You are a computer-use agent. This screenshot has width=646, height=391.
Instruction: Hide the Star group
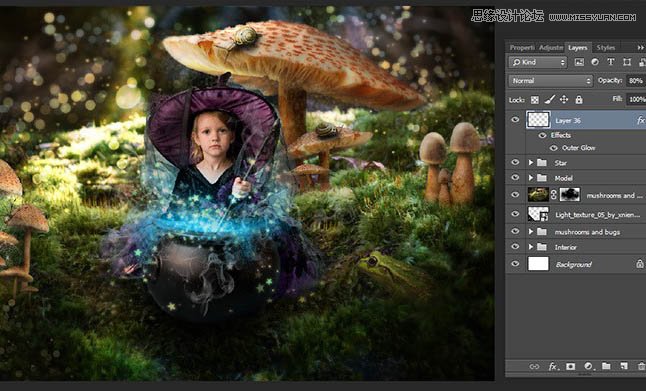click(515, 162)
